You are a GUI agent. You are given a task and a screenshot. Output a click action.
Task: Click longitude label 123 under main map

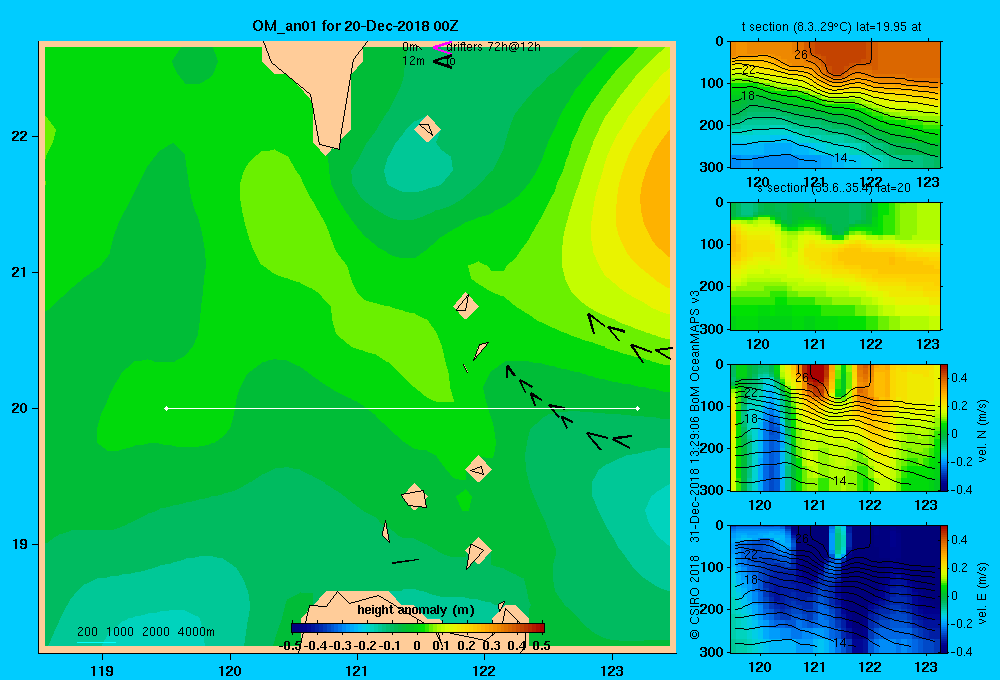[x=612, y=670]
